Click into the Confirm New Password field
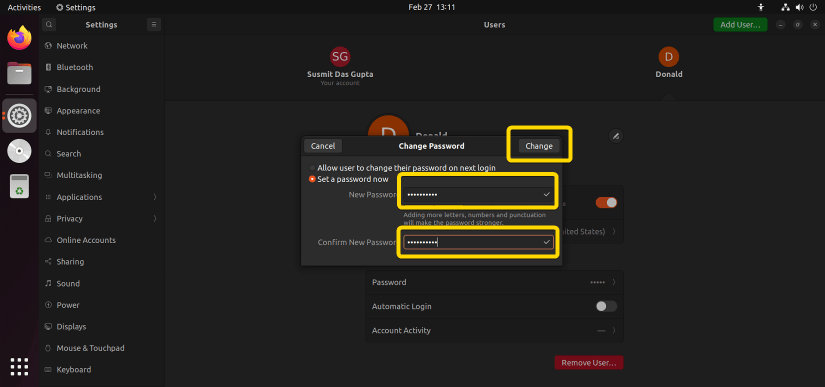The height and width of the screenshot is (387, 825). (x=478, y=242)
